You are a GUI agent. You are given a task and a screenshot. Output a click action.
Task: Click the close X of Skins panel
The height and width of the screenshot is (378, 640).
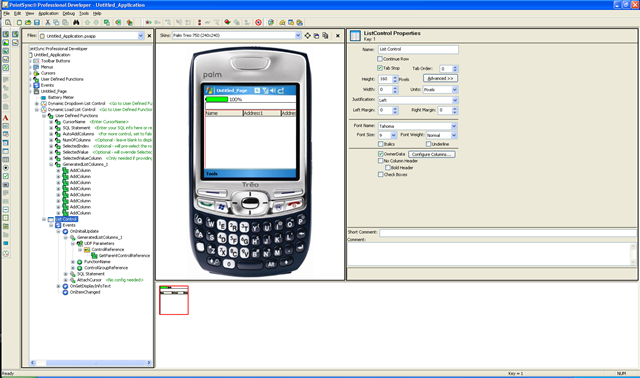pyautogui.click(x=338, y=36)
